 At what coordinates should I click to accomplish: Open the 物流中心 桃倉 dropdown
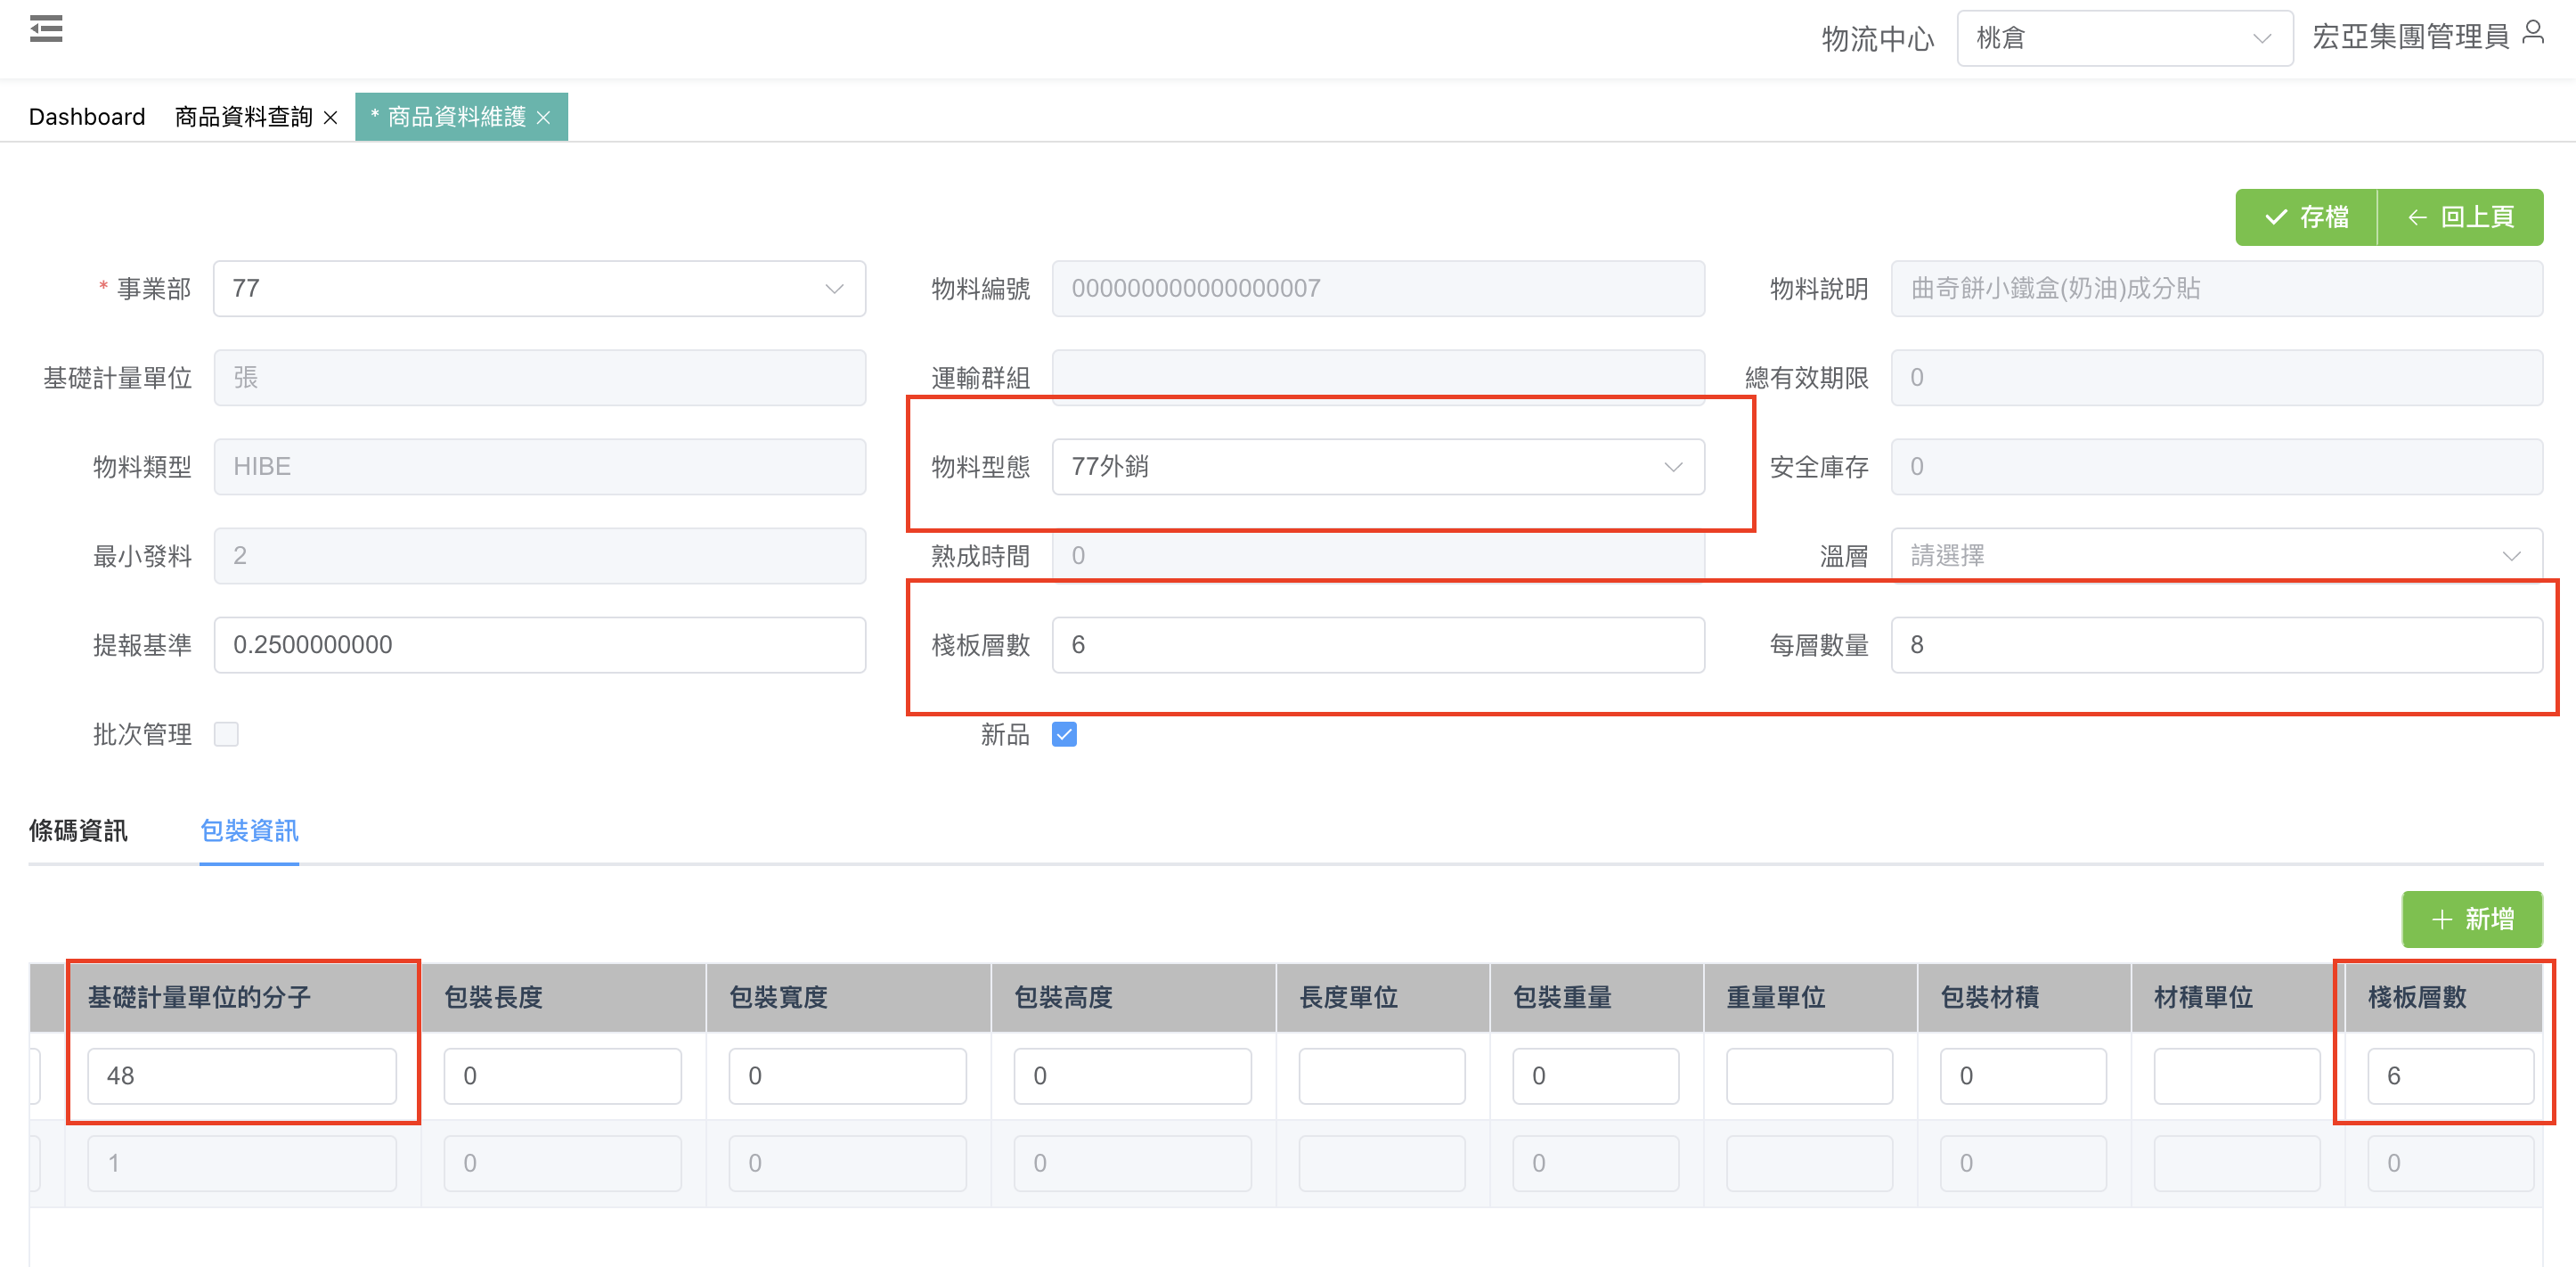coord(2124,39)
